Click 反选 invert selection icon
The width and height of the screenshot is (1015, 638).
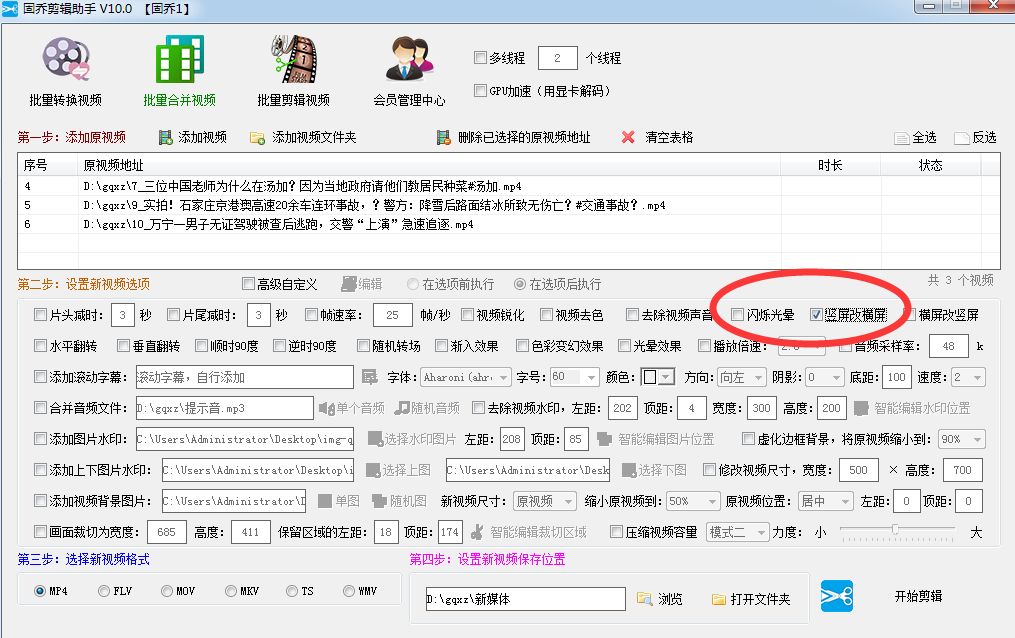(961, 138)
